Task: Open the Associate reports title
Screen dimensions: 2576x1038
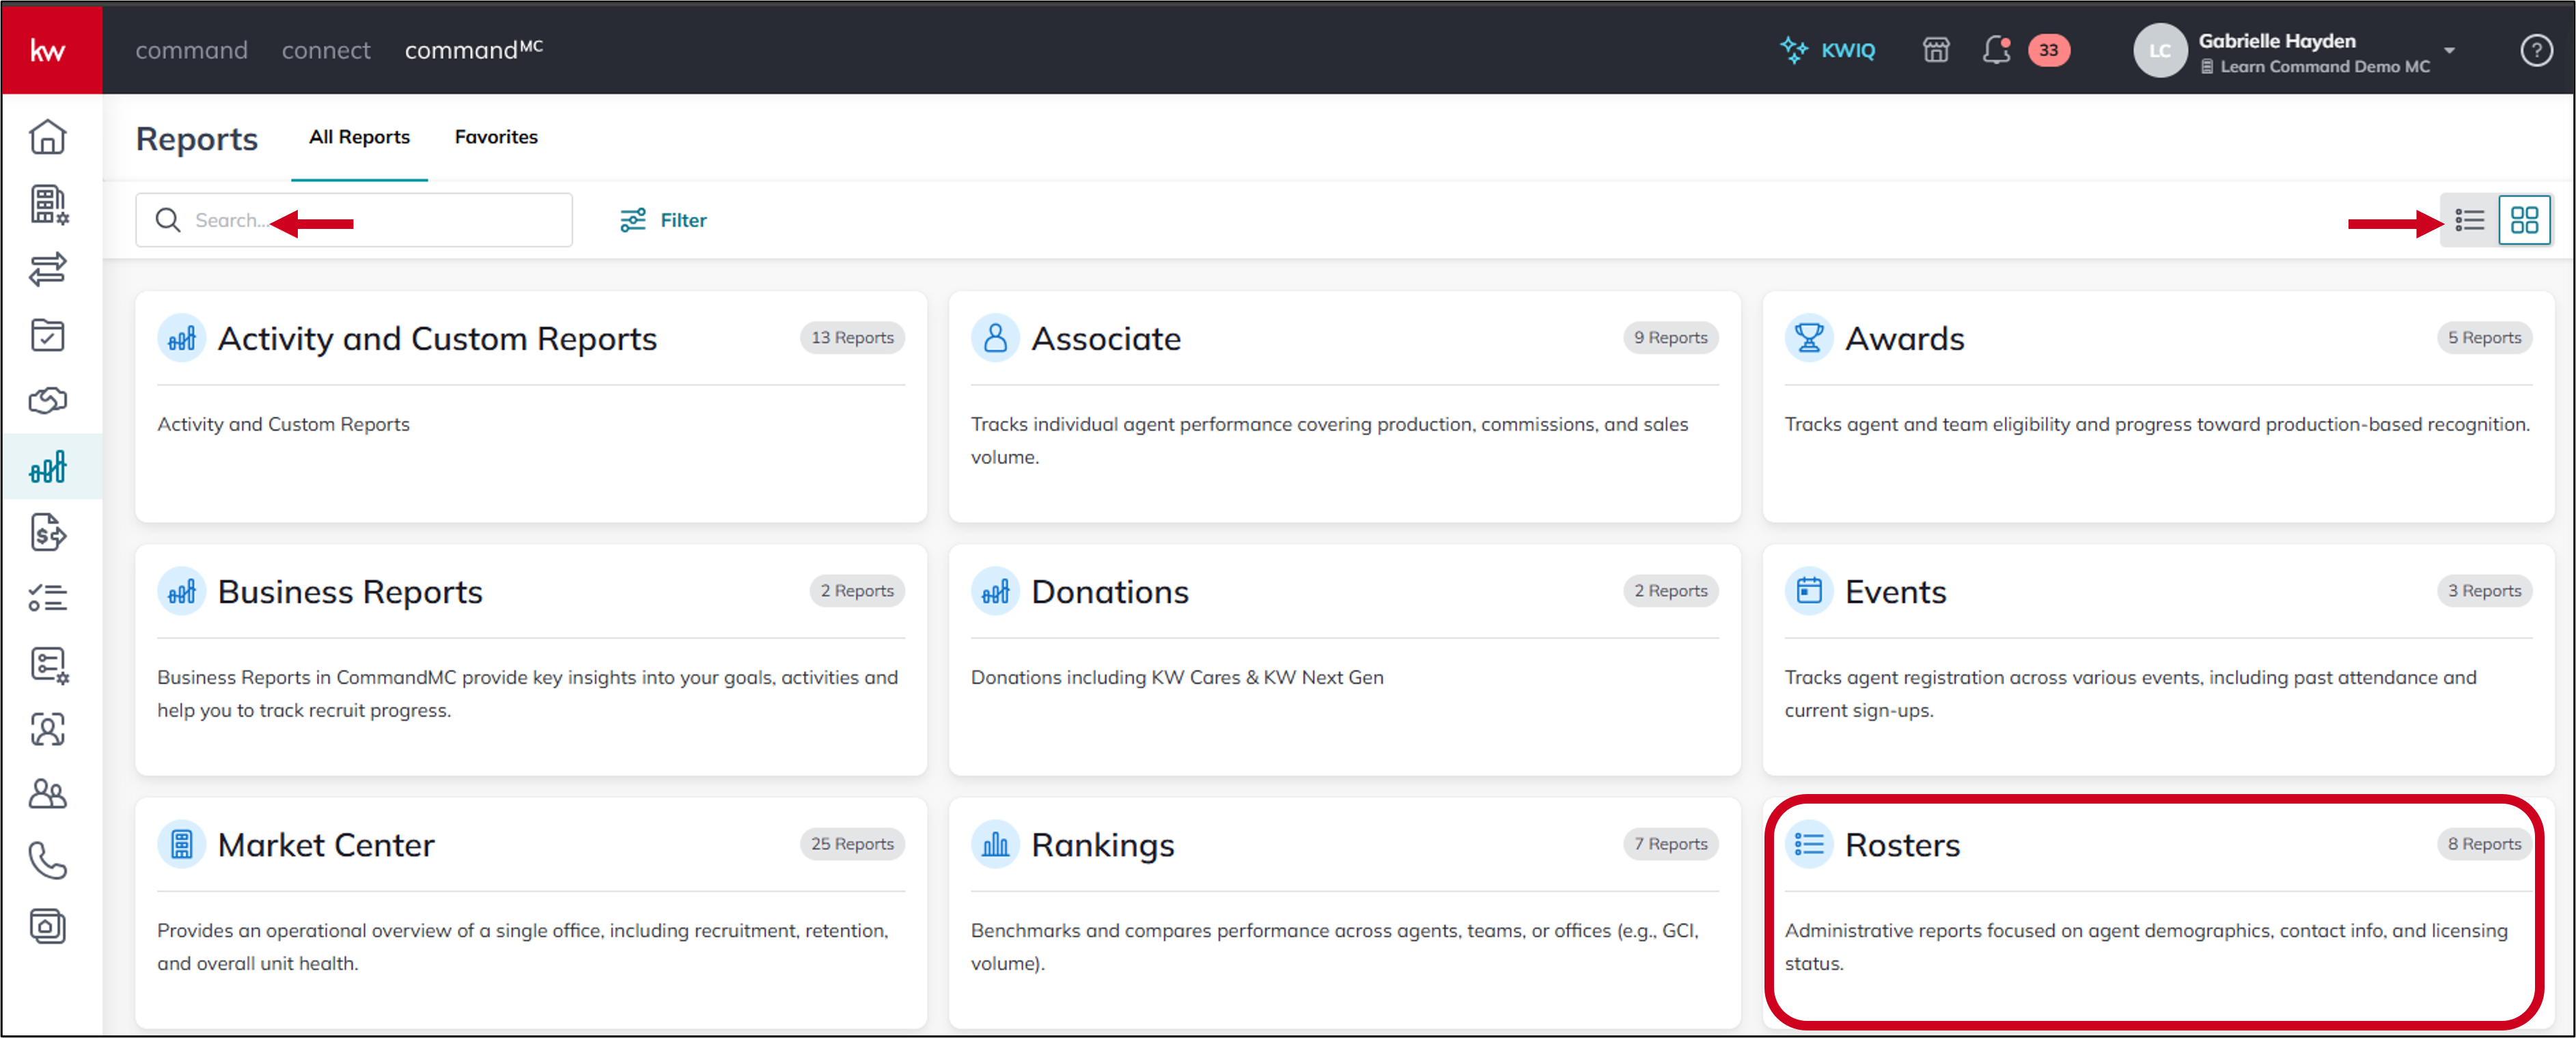Action: tap(1106, 339)
